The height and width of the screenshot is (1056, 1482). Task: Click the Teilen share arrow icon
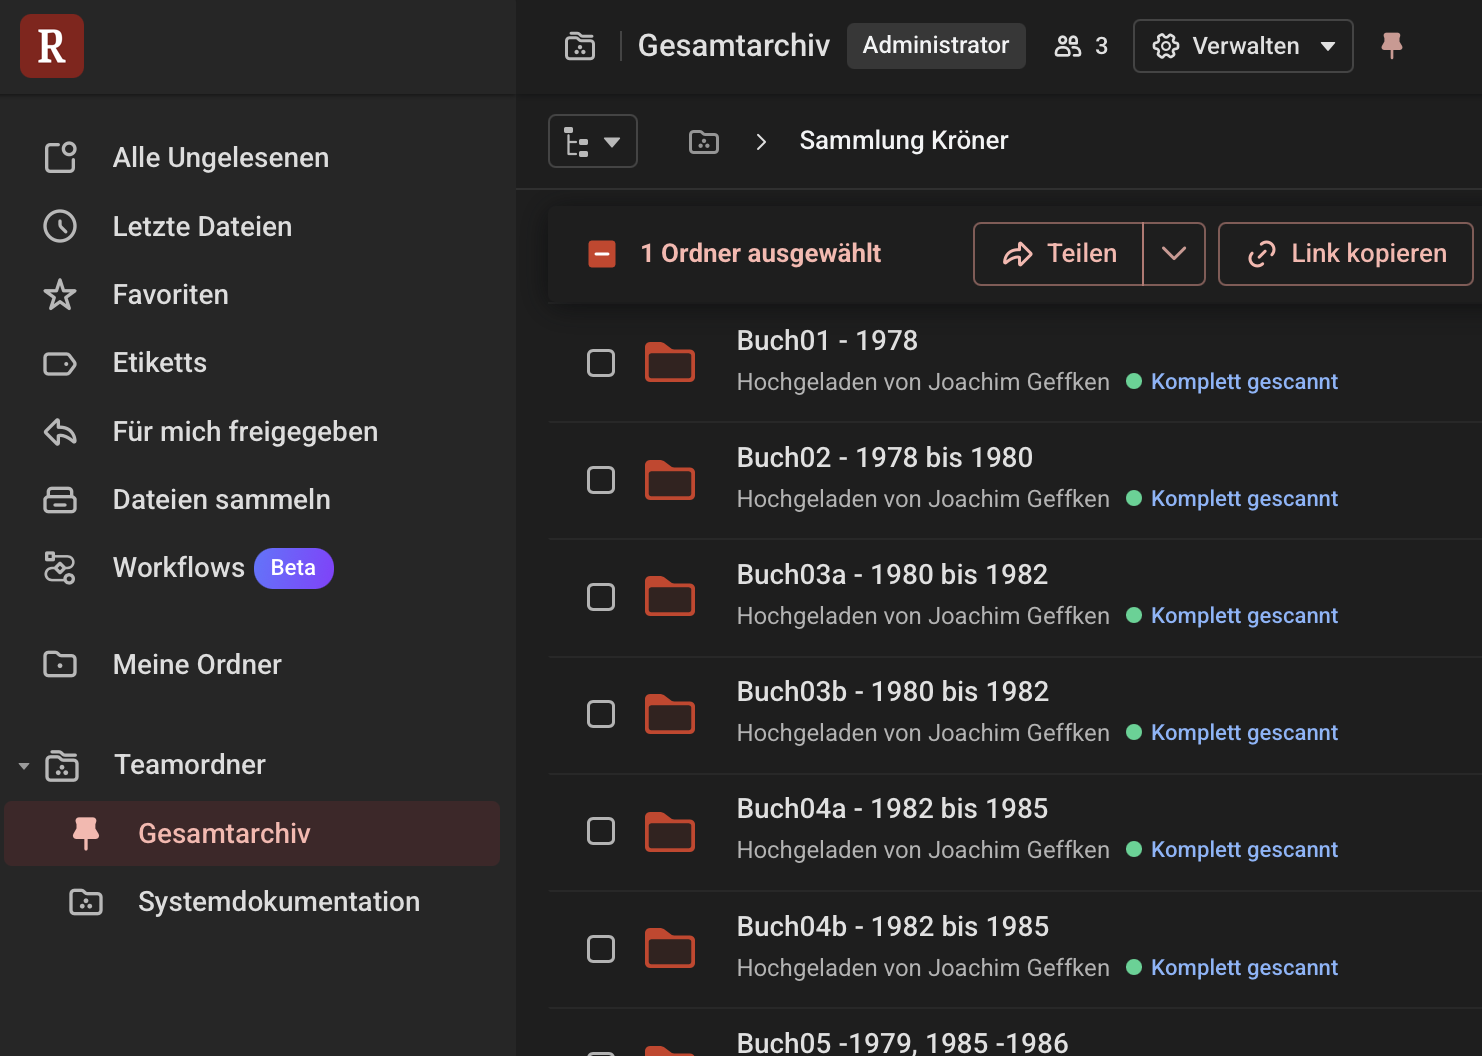tap(1020, 254)
